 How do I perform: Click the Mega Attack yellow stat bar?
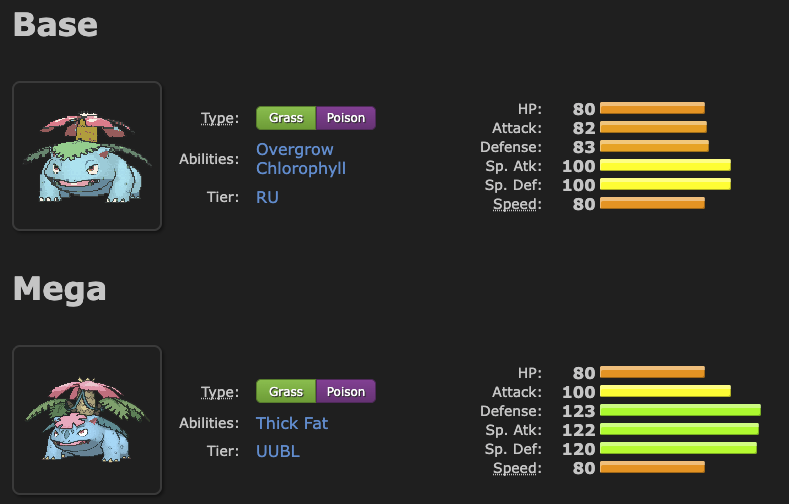665,391
